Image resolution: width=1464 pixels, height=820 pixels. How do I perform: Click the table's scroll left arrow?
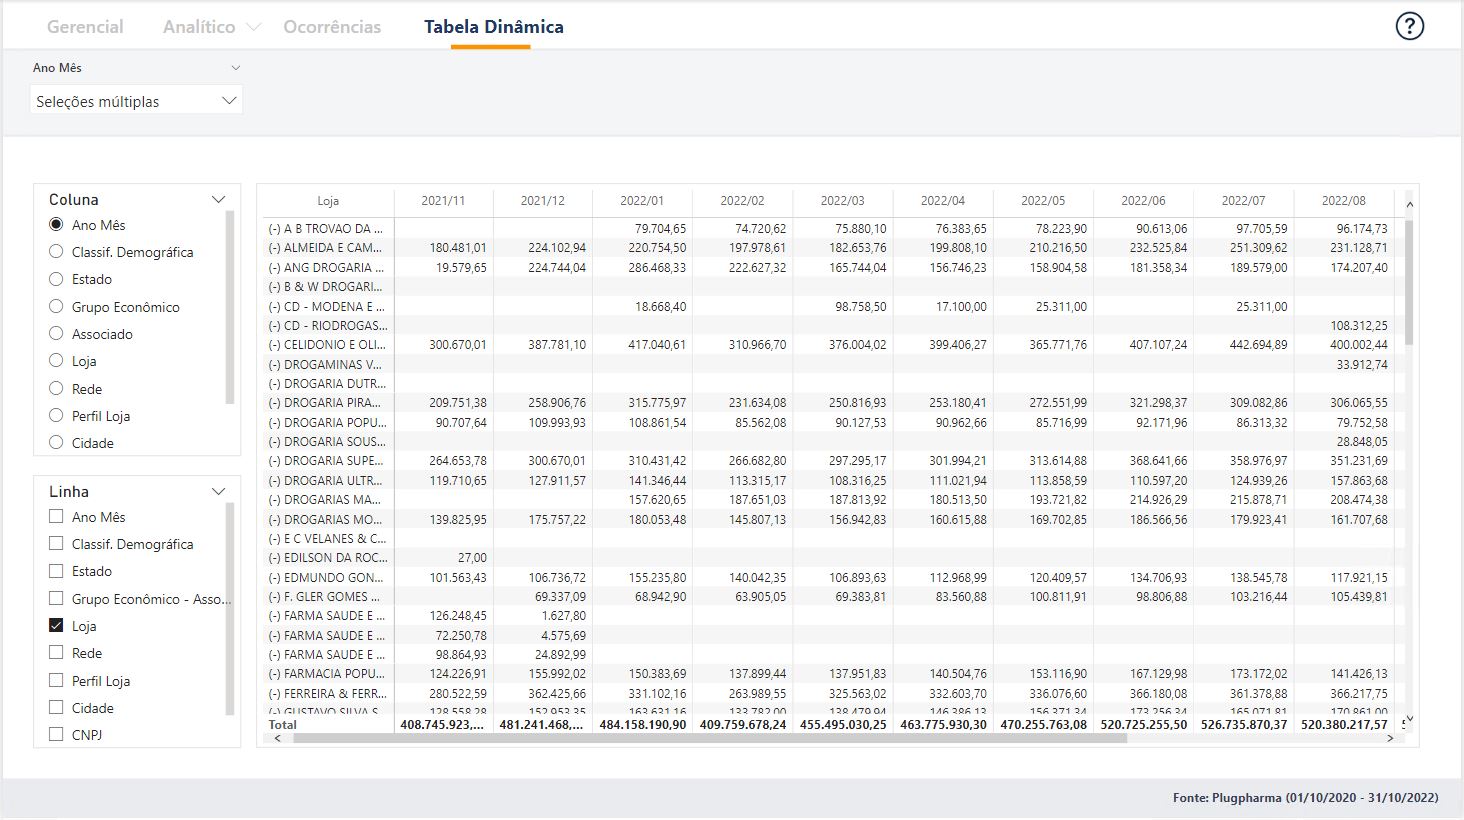coord(277,738)
